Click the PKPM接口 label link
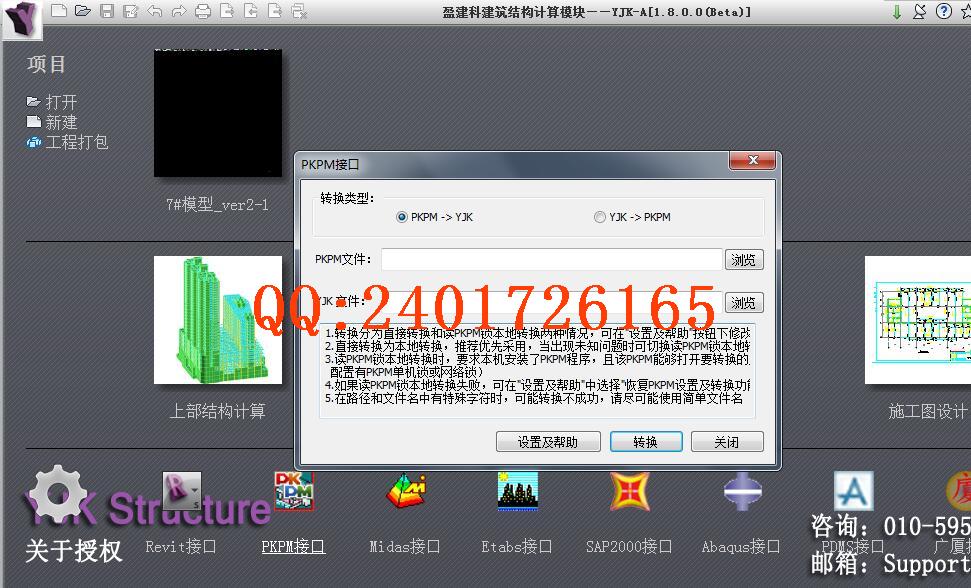The image size is (971, 588). [x=293, y=547]
